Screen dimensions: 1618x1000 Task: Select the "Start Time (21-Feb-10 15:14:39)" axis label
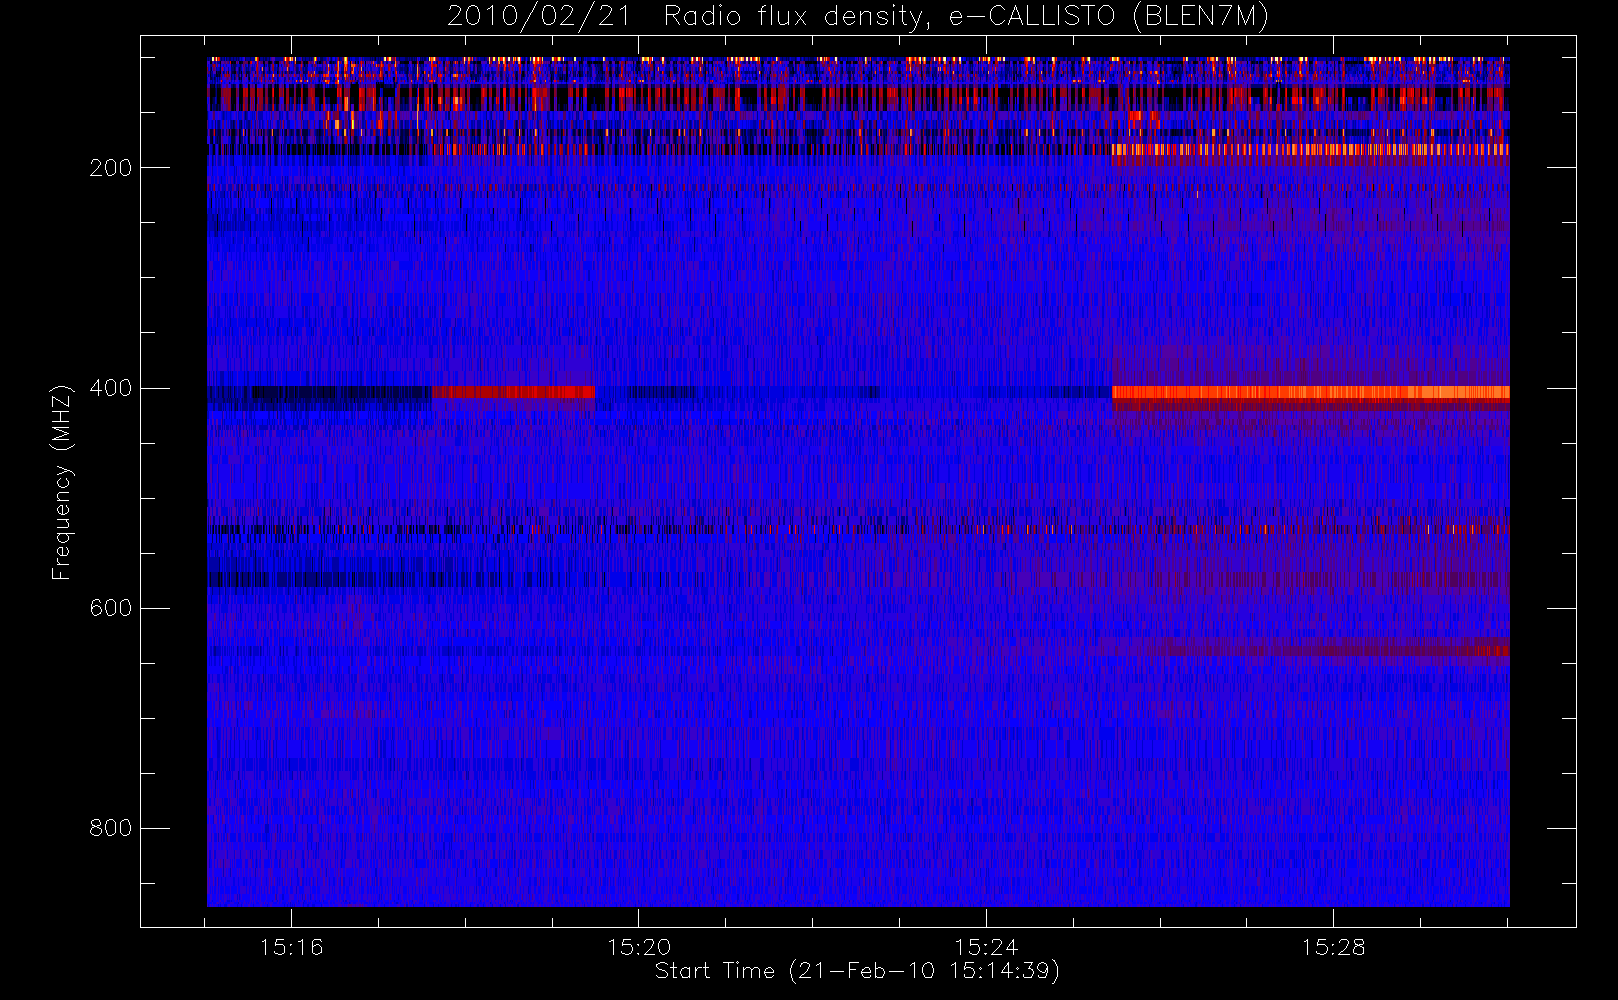coord(857,971)
